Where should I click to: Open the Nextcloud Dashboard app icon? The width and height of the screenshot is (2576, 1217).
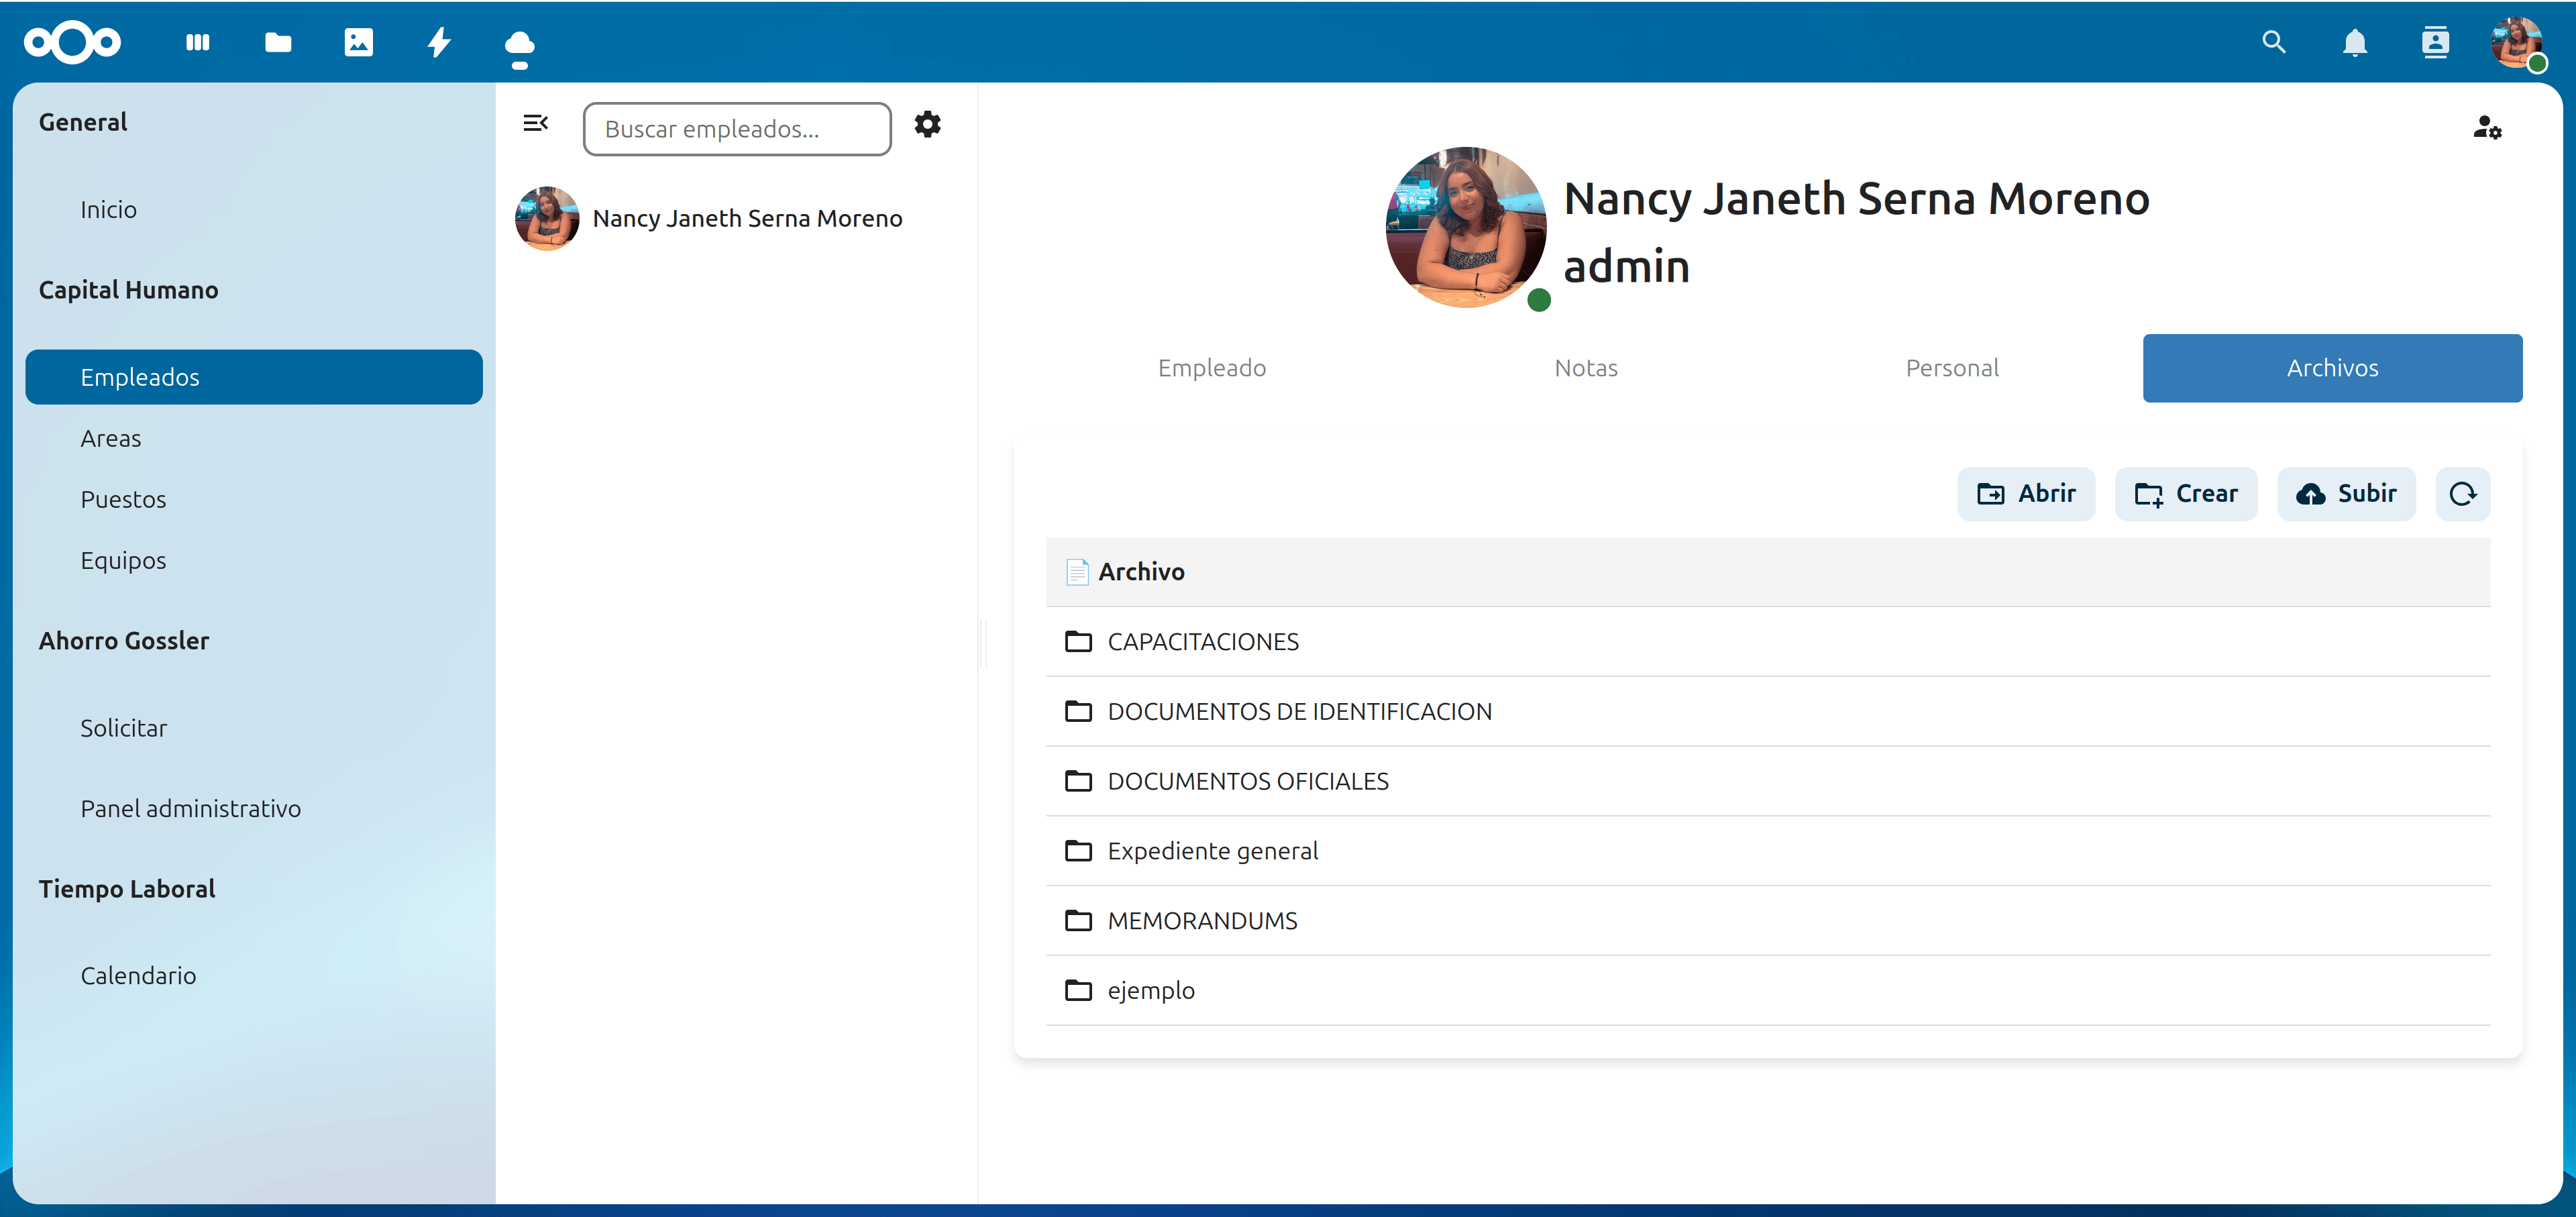(198, 42)
